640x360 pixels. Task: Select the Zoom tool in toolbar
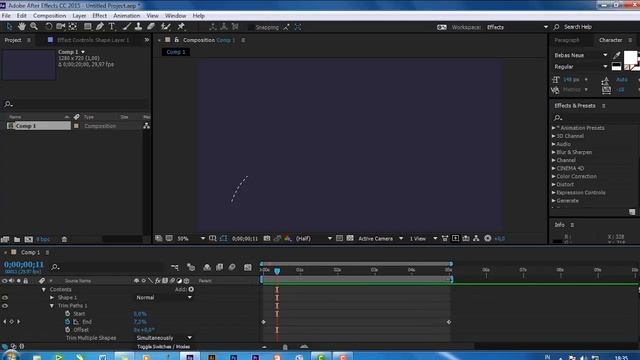pyautogui.click(x=34, y=27)
